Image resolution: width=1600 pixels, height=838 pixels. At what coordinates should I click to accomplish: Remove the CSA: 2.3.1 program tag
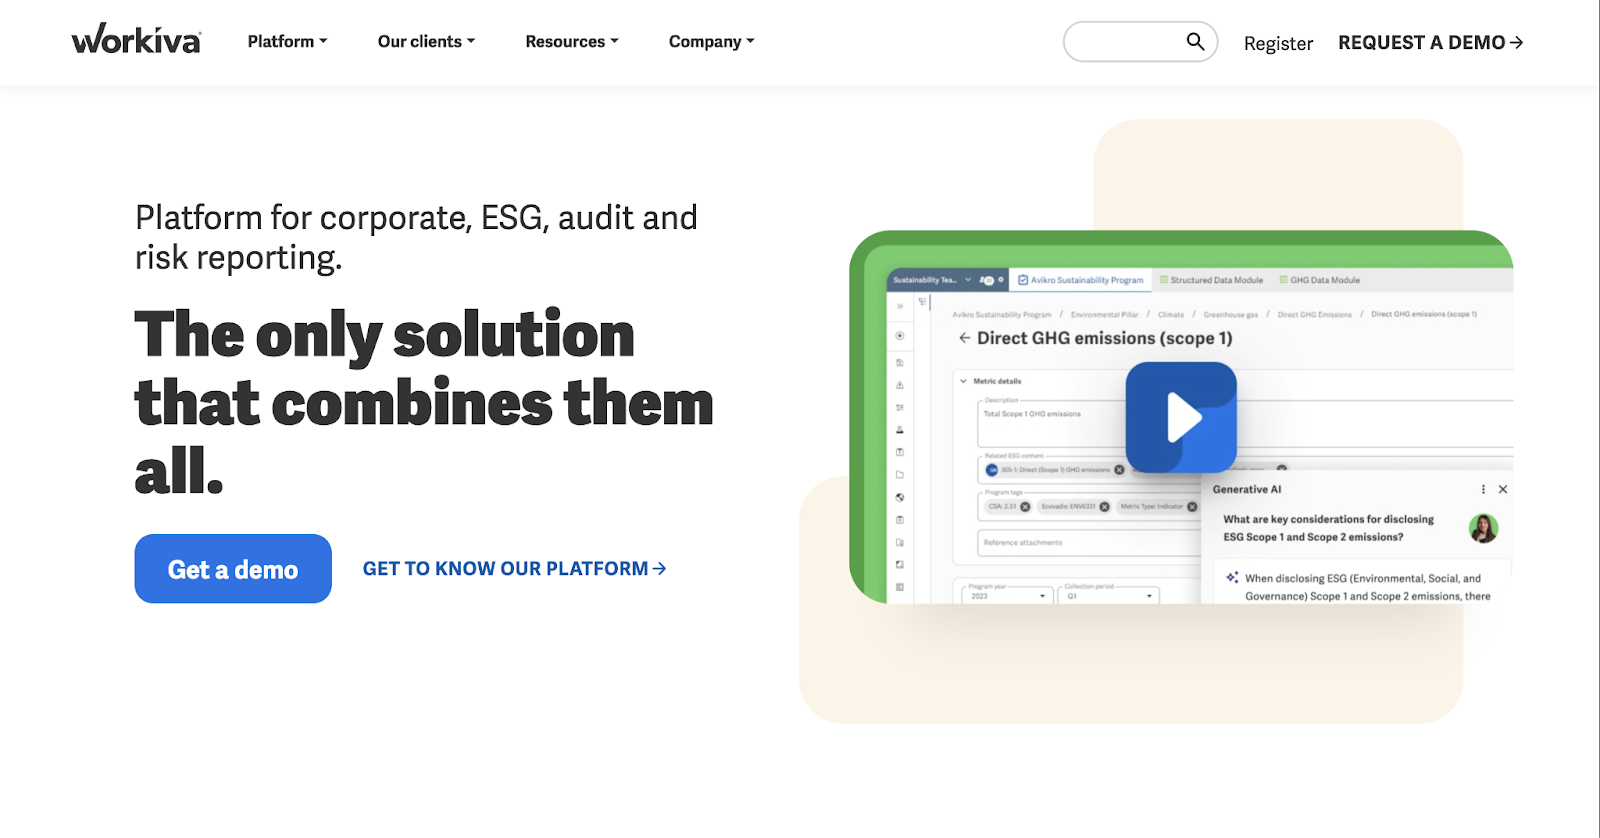(x=1025, y=507)
